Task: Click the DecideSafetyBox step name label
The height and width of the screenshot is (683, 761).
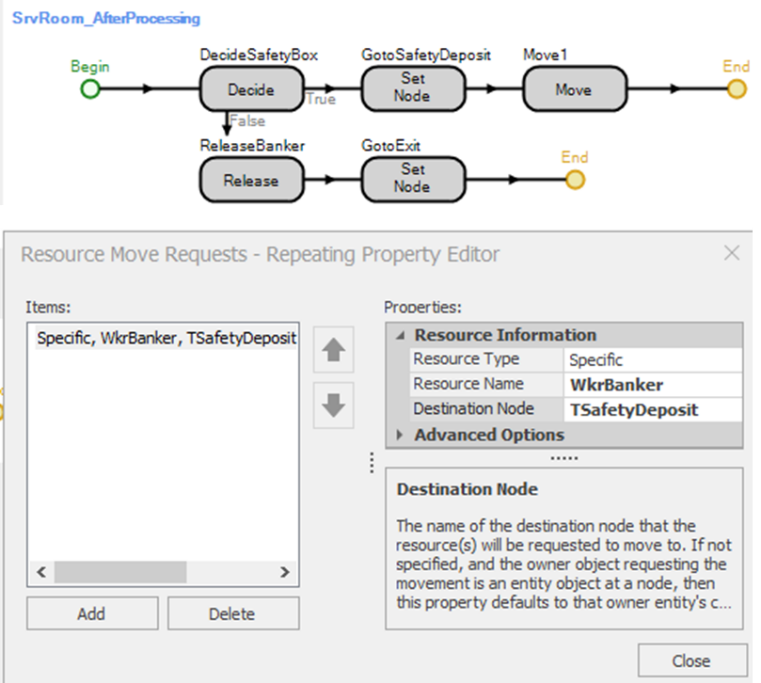Action: pos(259,55)
